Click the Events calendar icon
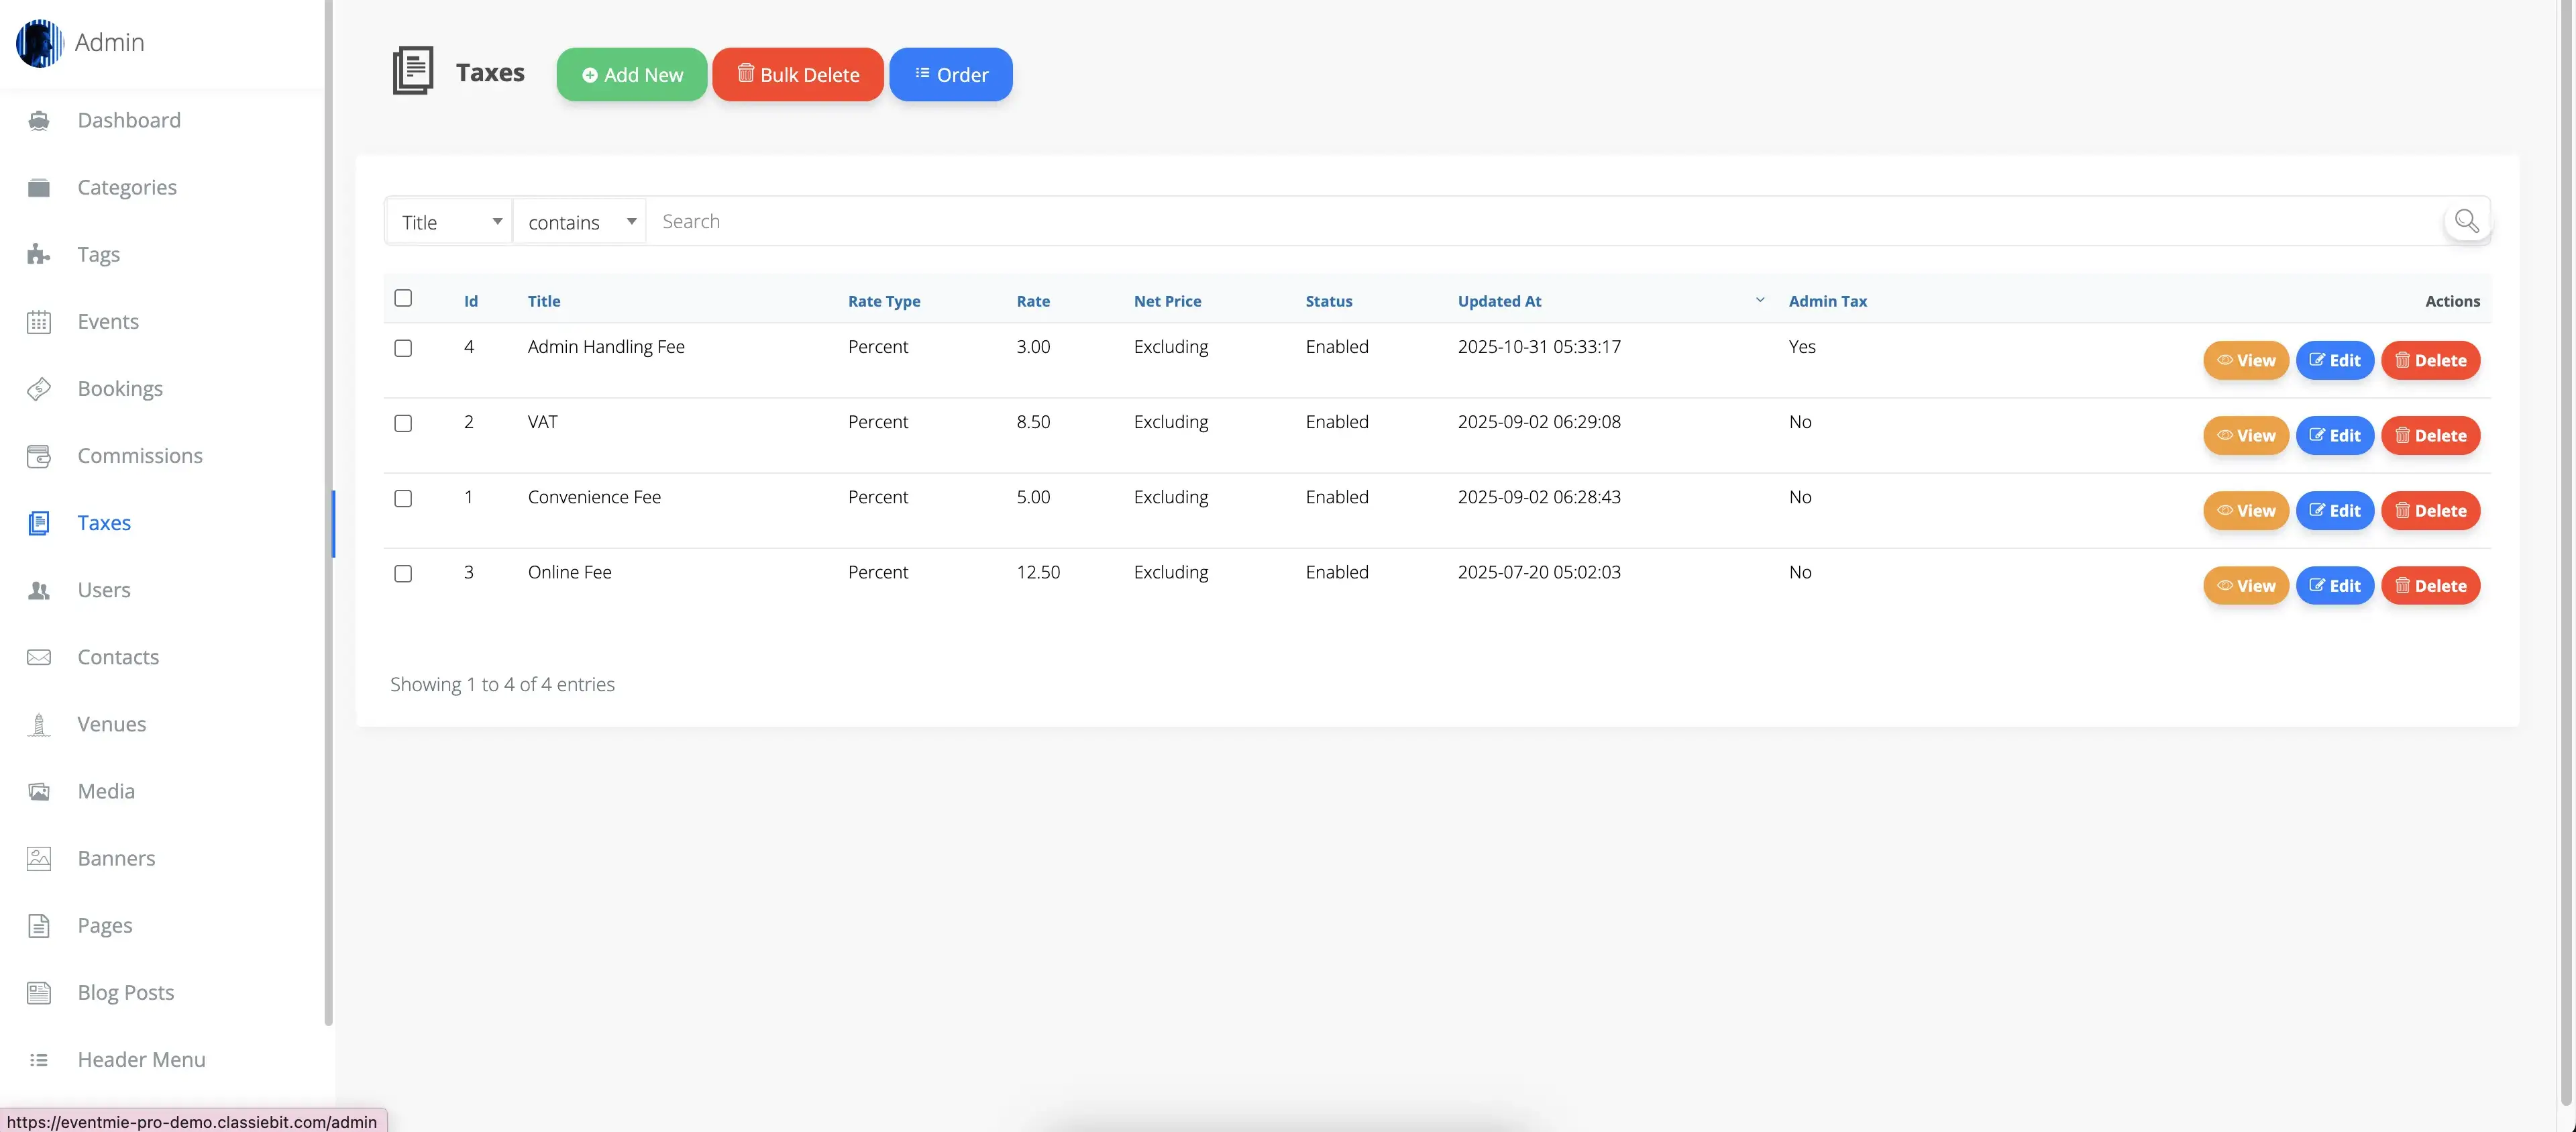This screenshot has width=2576, height=1132. (39, 322)
